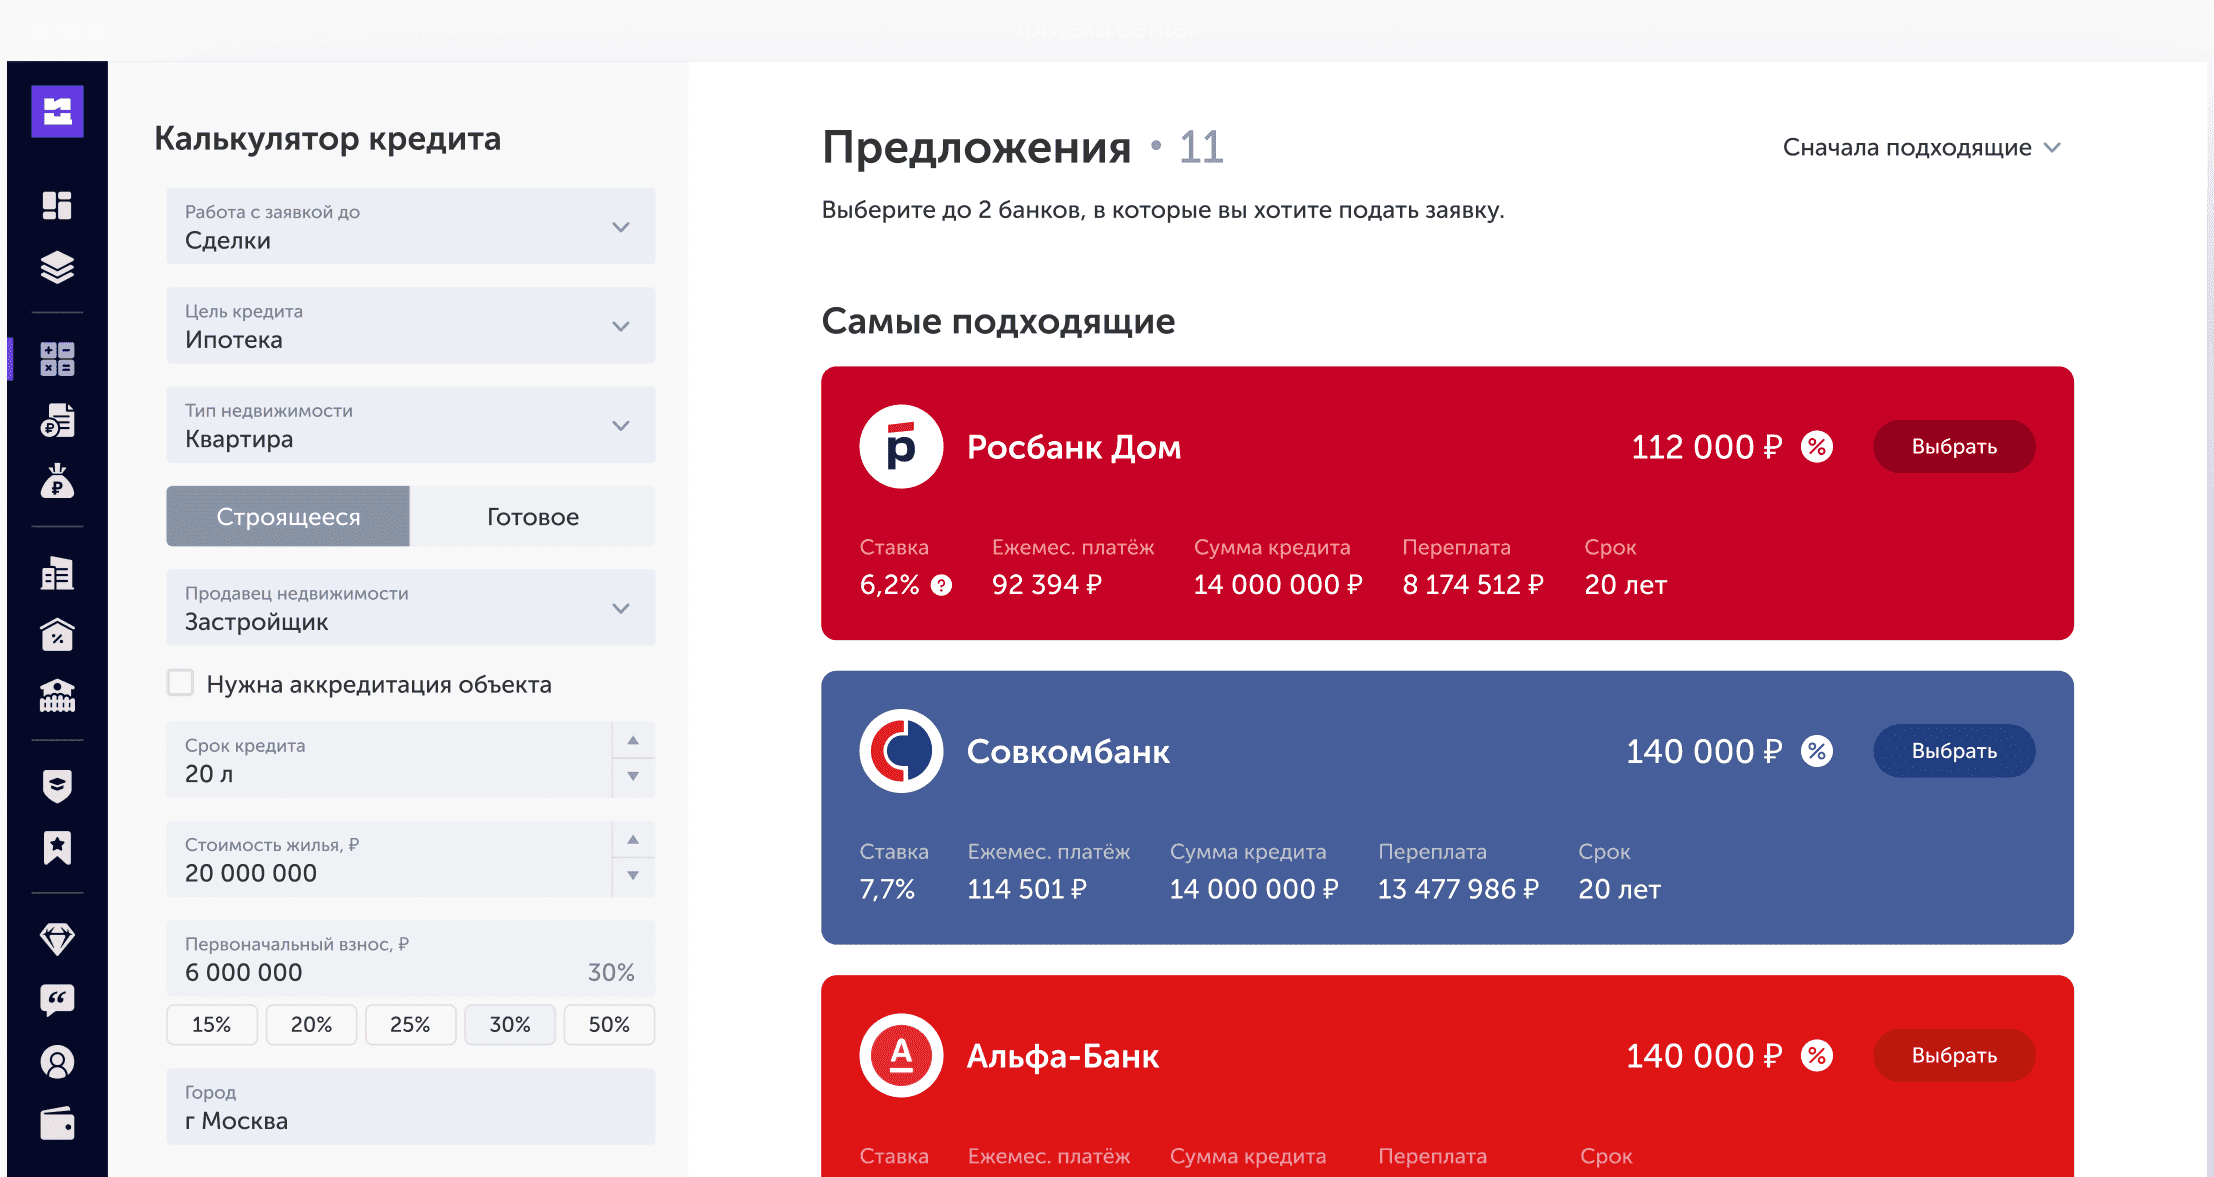Click the question mark next to 6,2% rate
The width and height of the screenshot is (2214, 1177).
941,585
